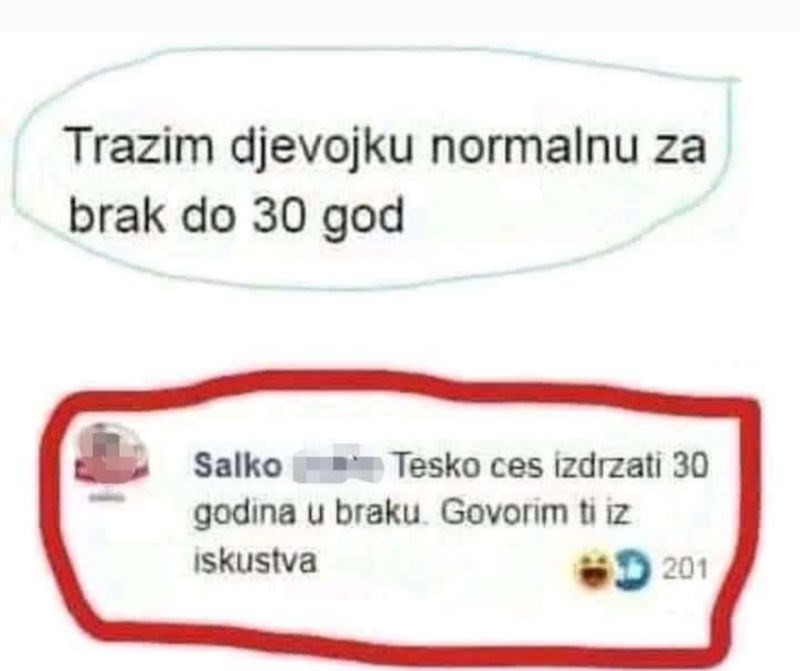Click the small caption under the avatar
The image size is (800, 671).
pos(107,495)
